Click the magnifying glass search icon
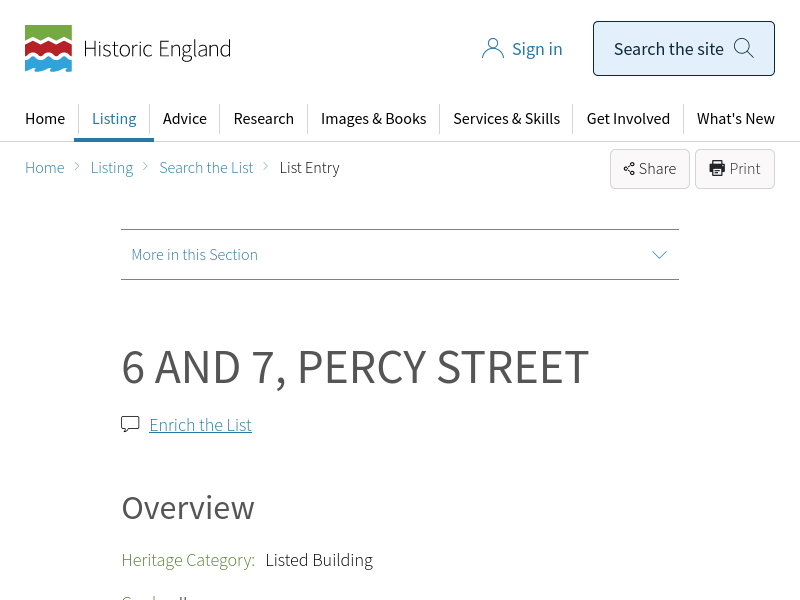800x600 pixels. click(744, 48)
